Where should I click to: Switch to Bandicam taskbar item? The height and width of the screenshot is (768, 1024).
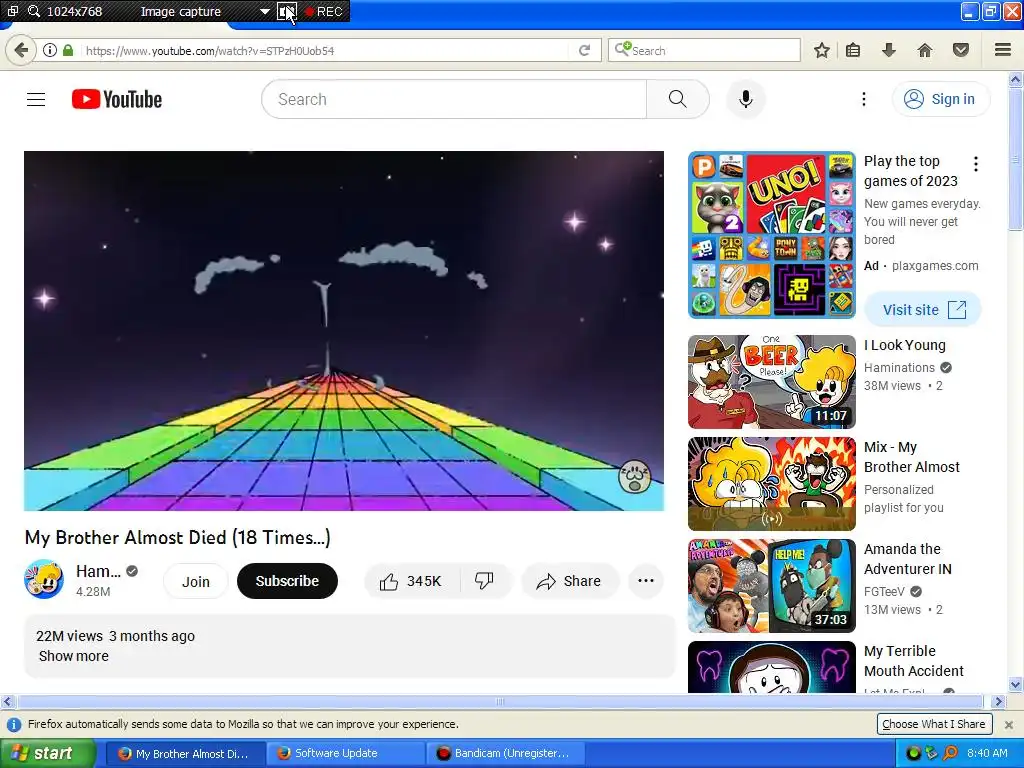[x=505, y=754]
